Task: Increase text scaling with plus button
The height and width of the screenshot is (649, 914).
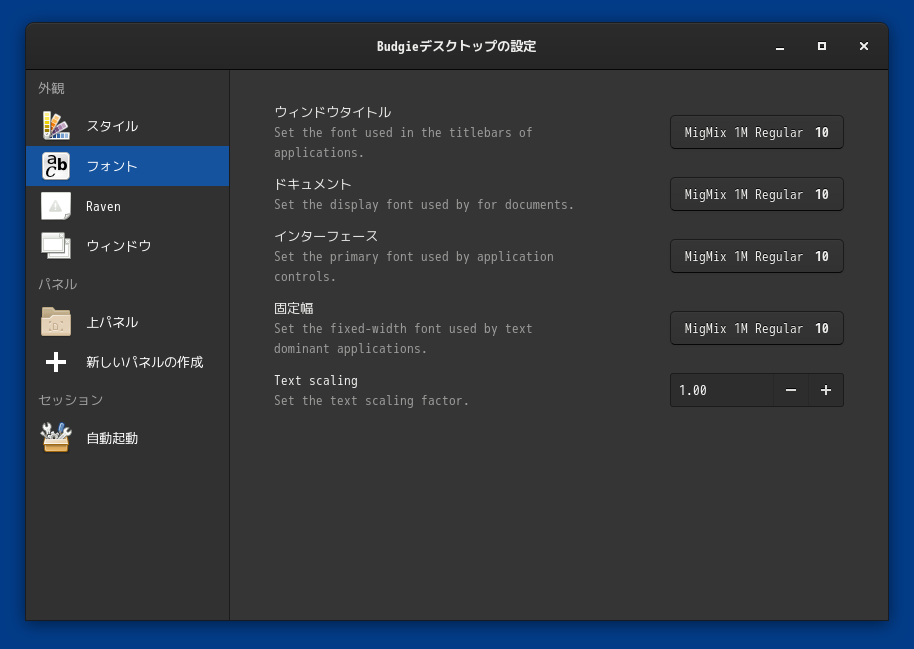Action: point(826,390)
